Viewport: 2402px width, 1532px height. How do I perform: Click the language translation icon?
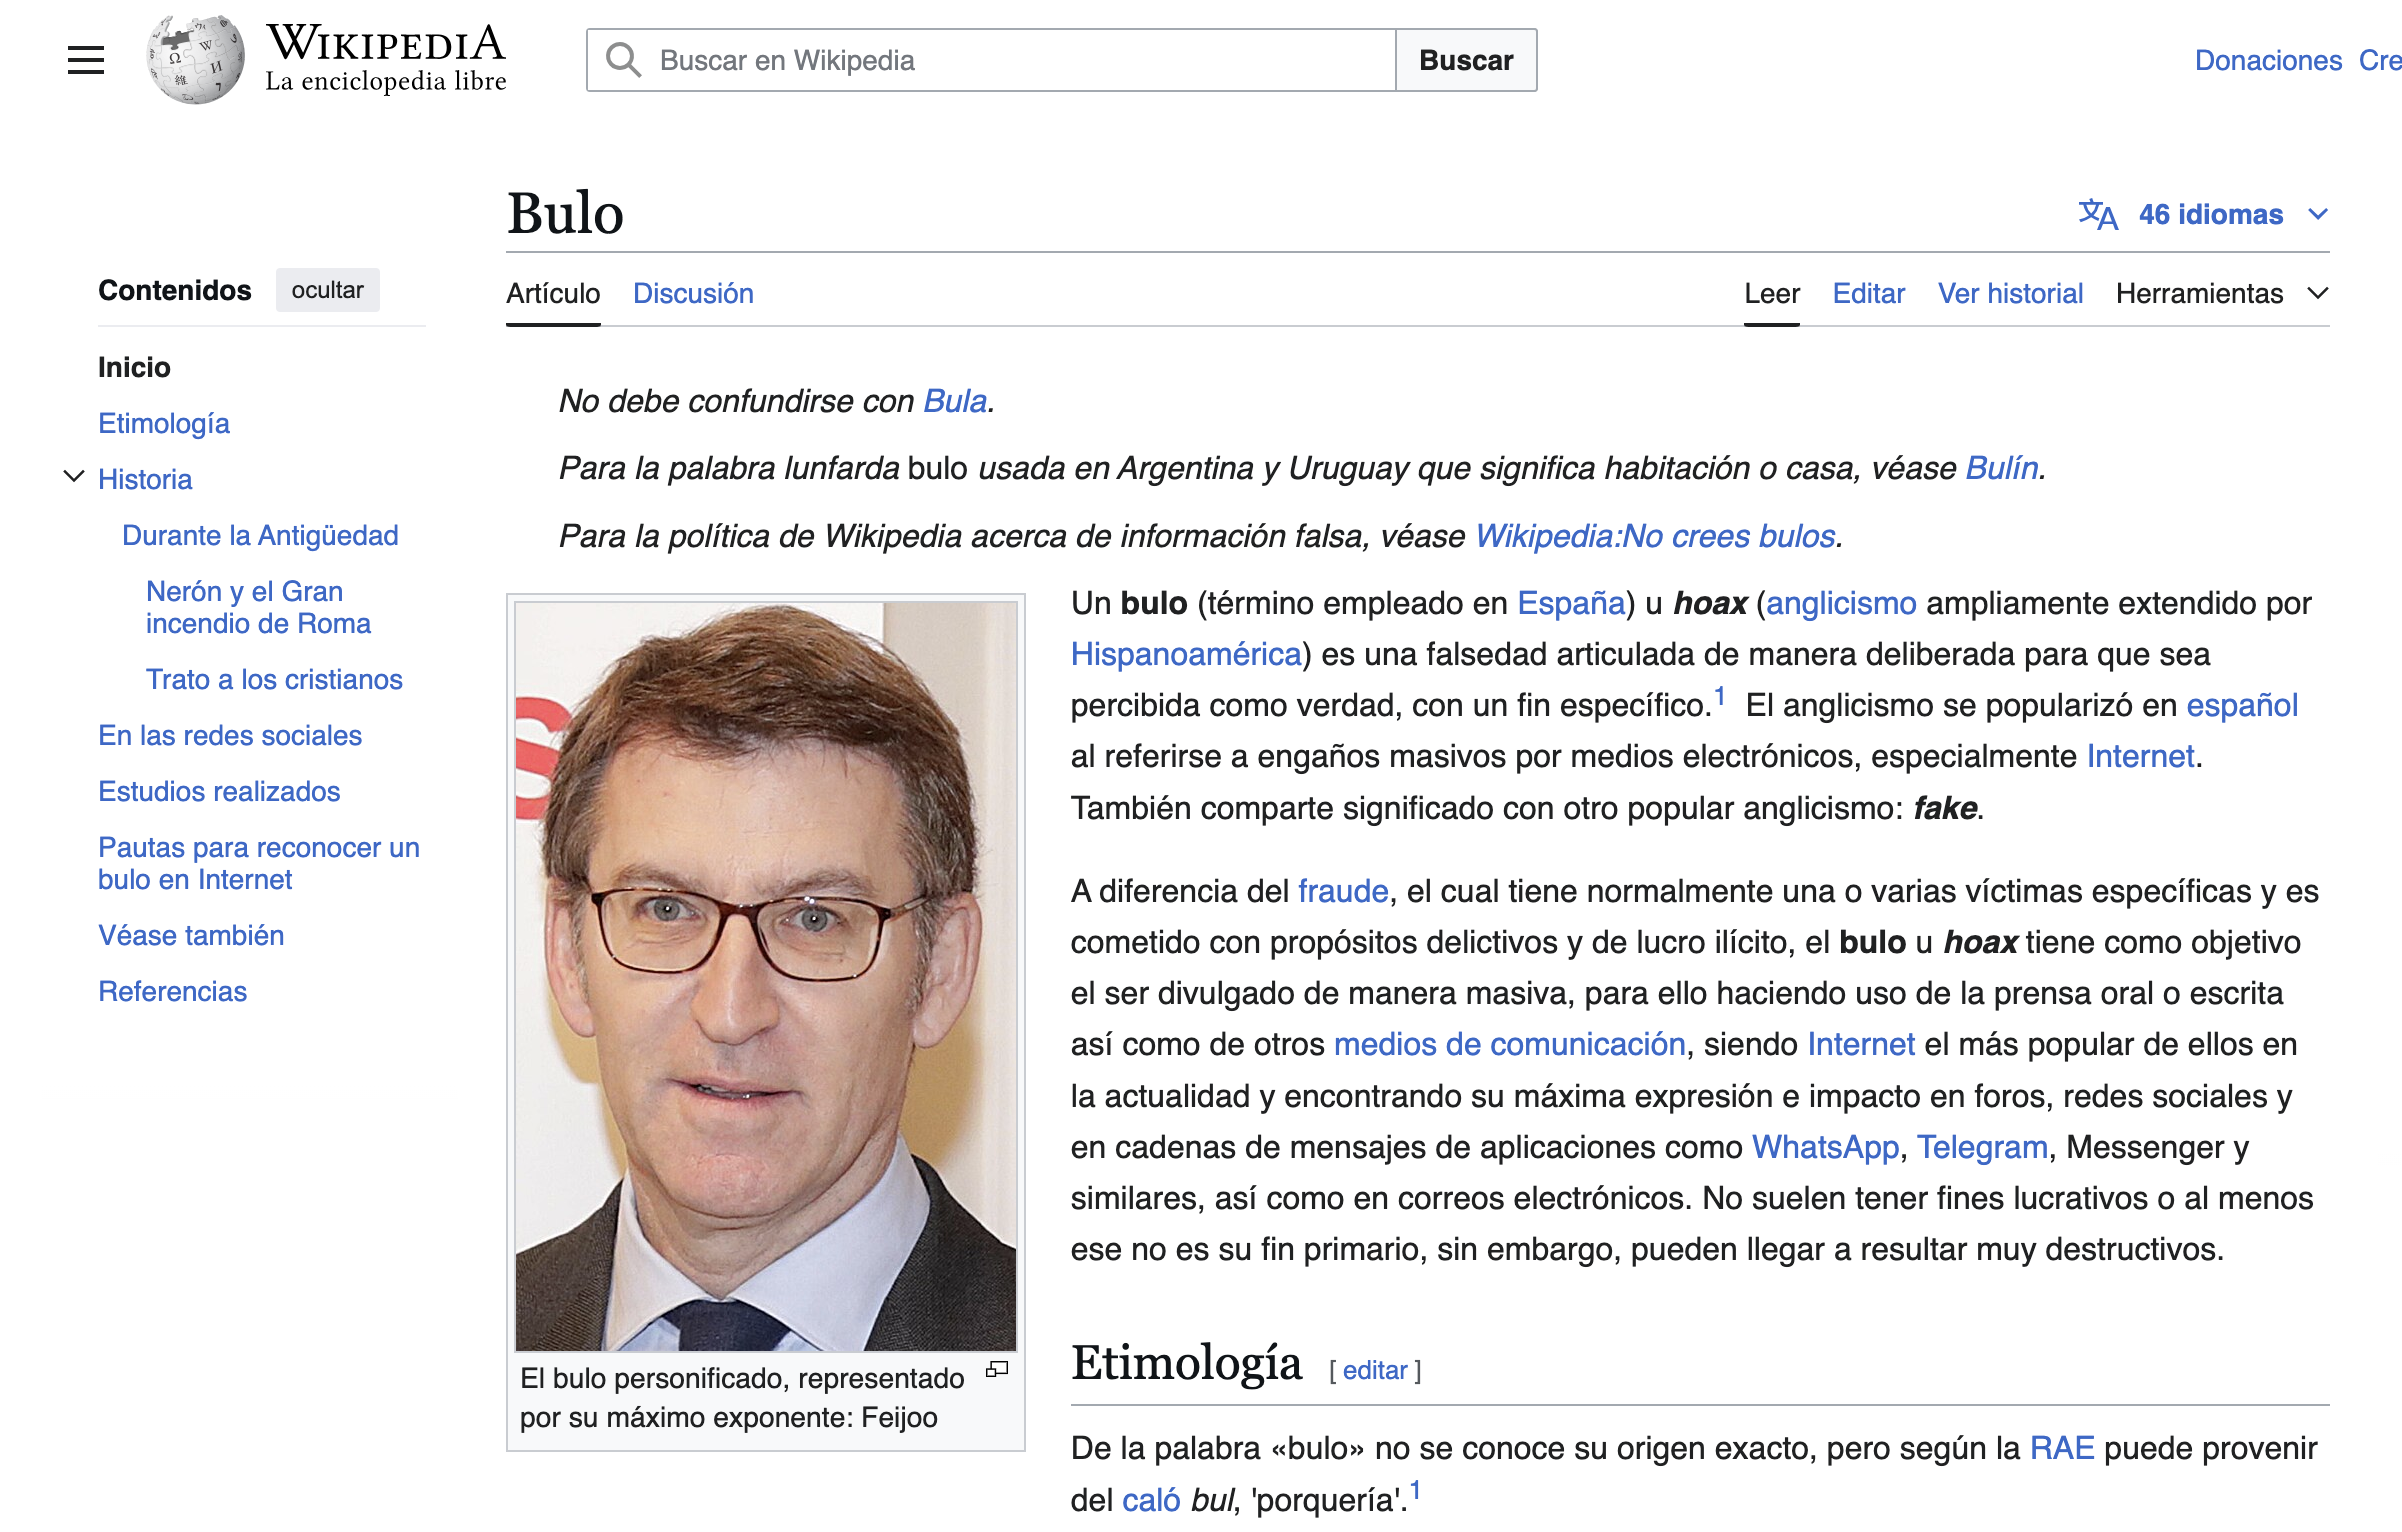click(x=2098, y=214)
